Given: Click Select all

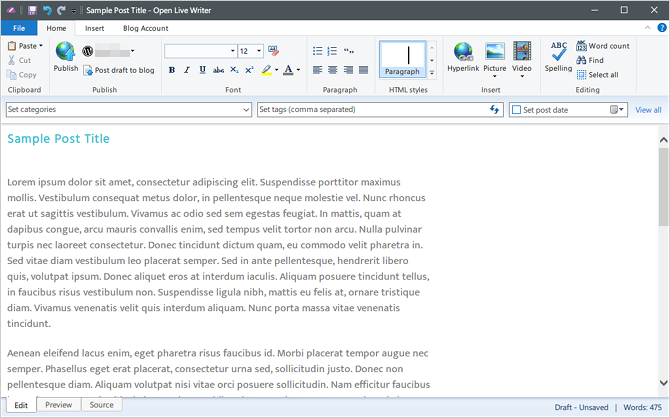Looking at the screenshot, I should (597, 75).
